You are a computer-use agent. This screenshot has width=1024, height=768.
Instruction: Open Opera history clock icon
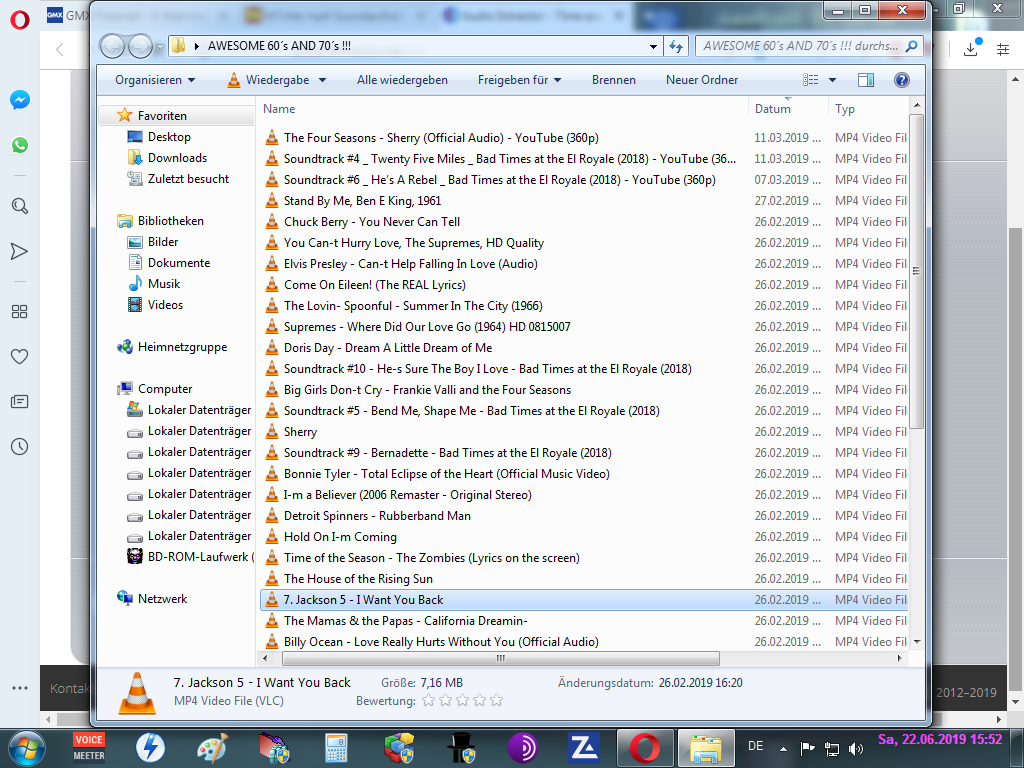tap(20, 447)
